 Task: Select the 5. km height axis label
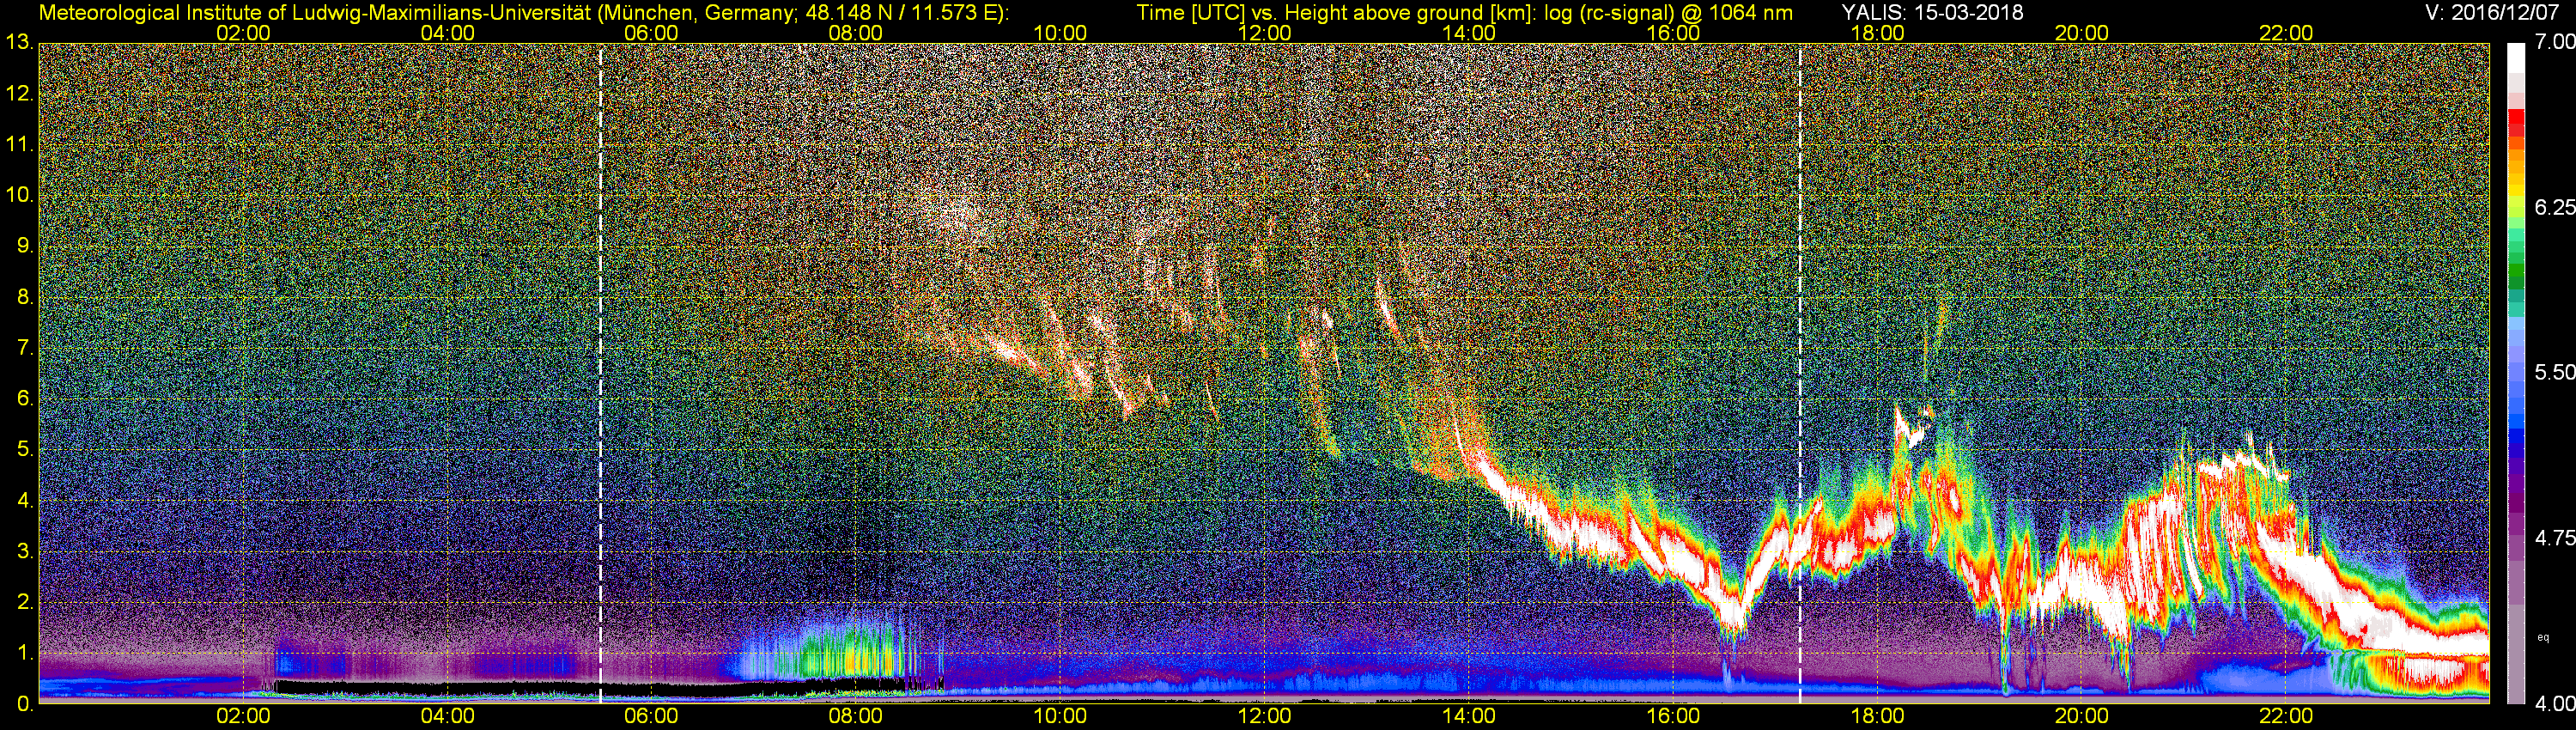point(25,450)
